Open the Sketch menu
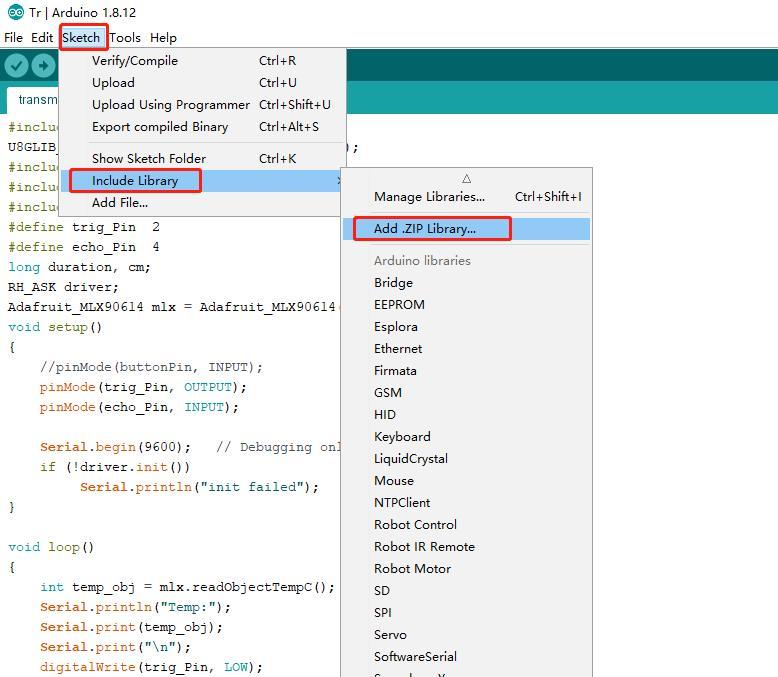 tap(81, 38)
